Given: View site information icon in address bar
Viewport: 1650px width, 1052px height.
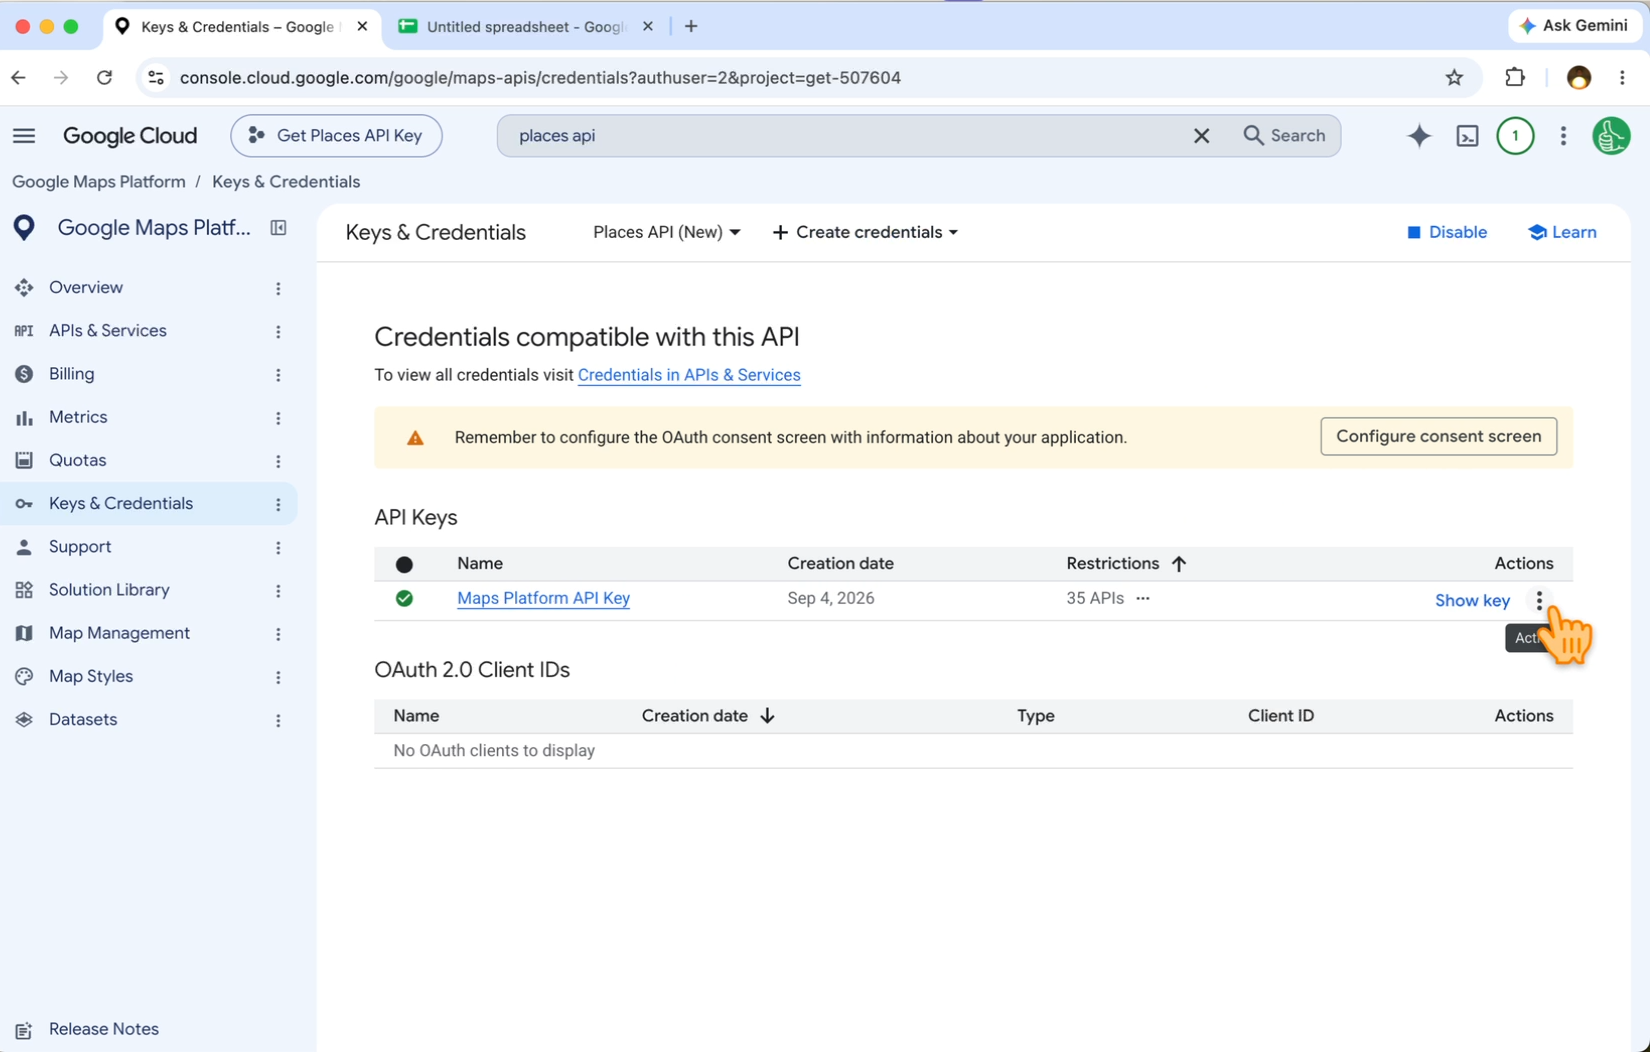Looking at the screenshot, I should (x=156, y=78).
